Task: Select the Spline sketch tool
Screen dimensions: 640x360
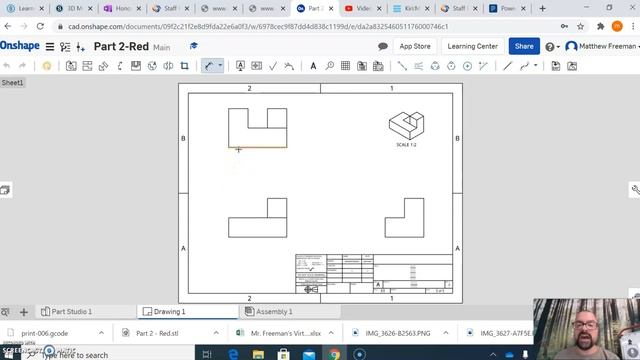Action: [x=524, y=66]
